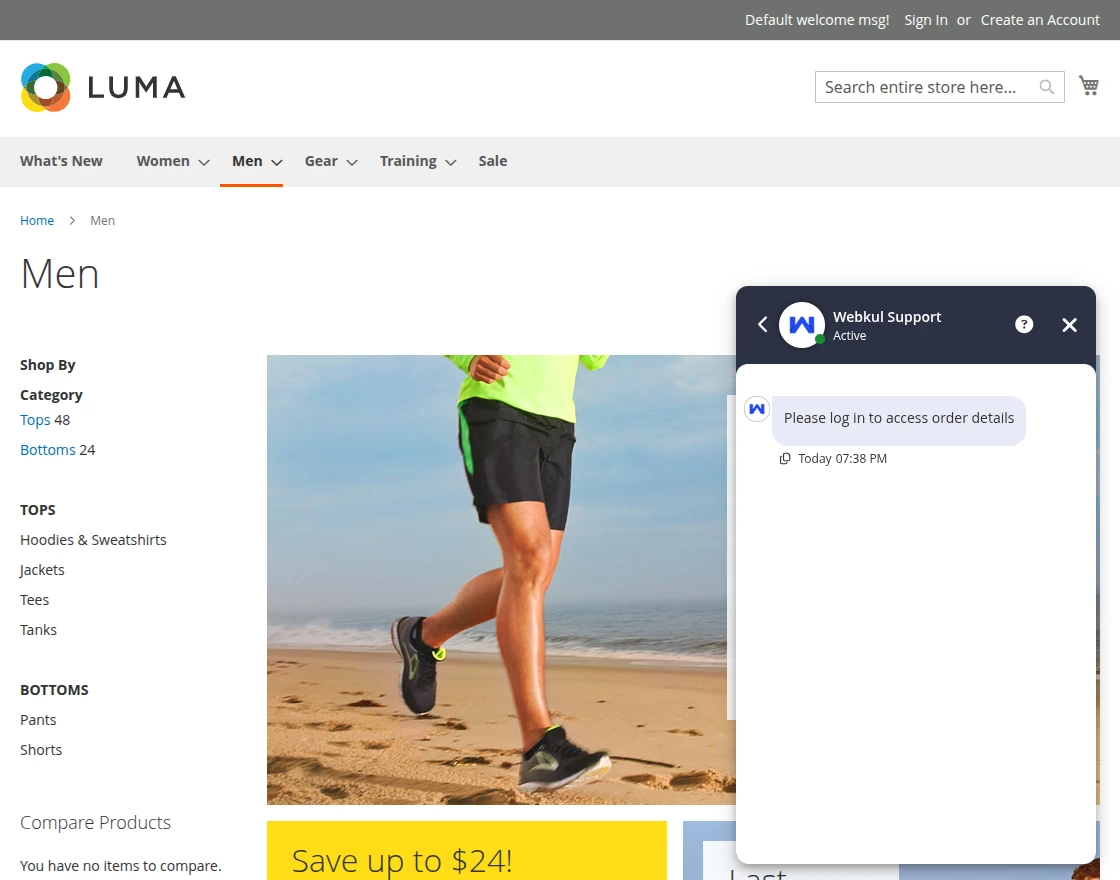Expand the Women menu chevron
The width and height of the screenshot is (1120, 880).
point(204,162)
